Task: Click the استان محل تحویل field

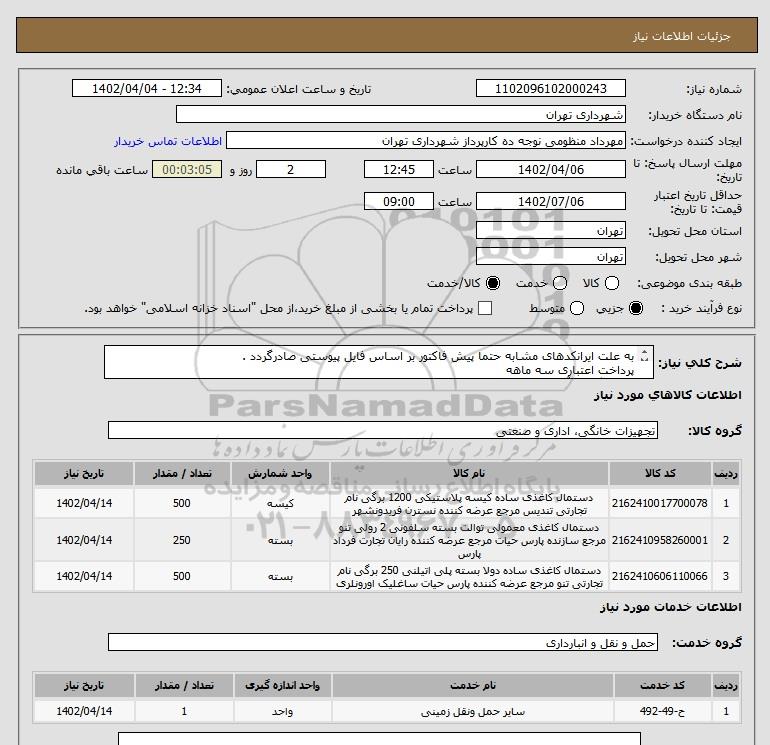Action: coord(550,230)
